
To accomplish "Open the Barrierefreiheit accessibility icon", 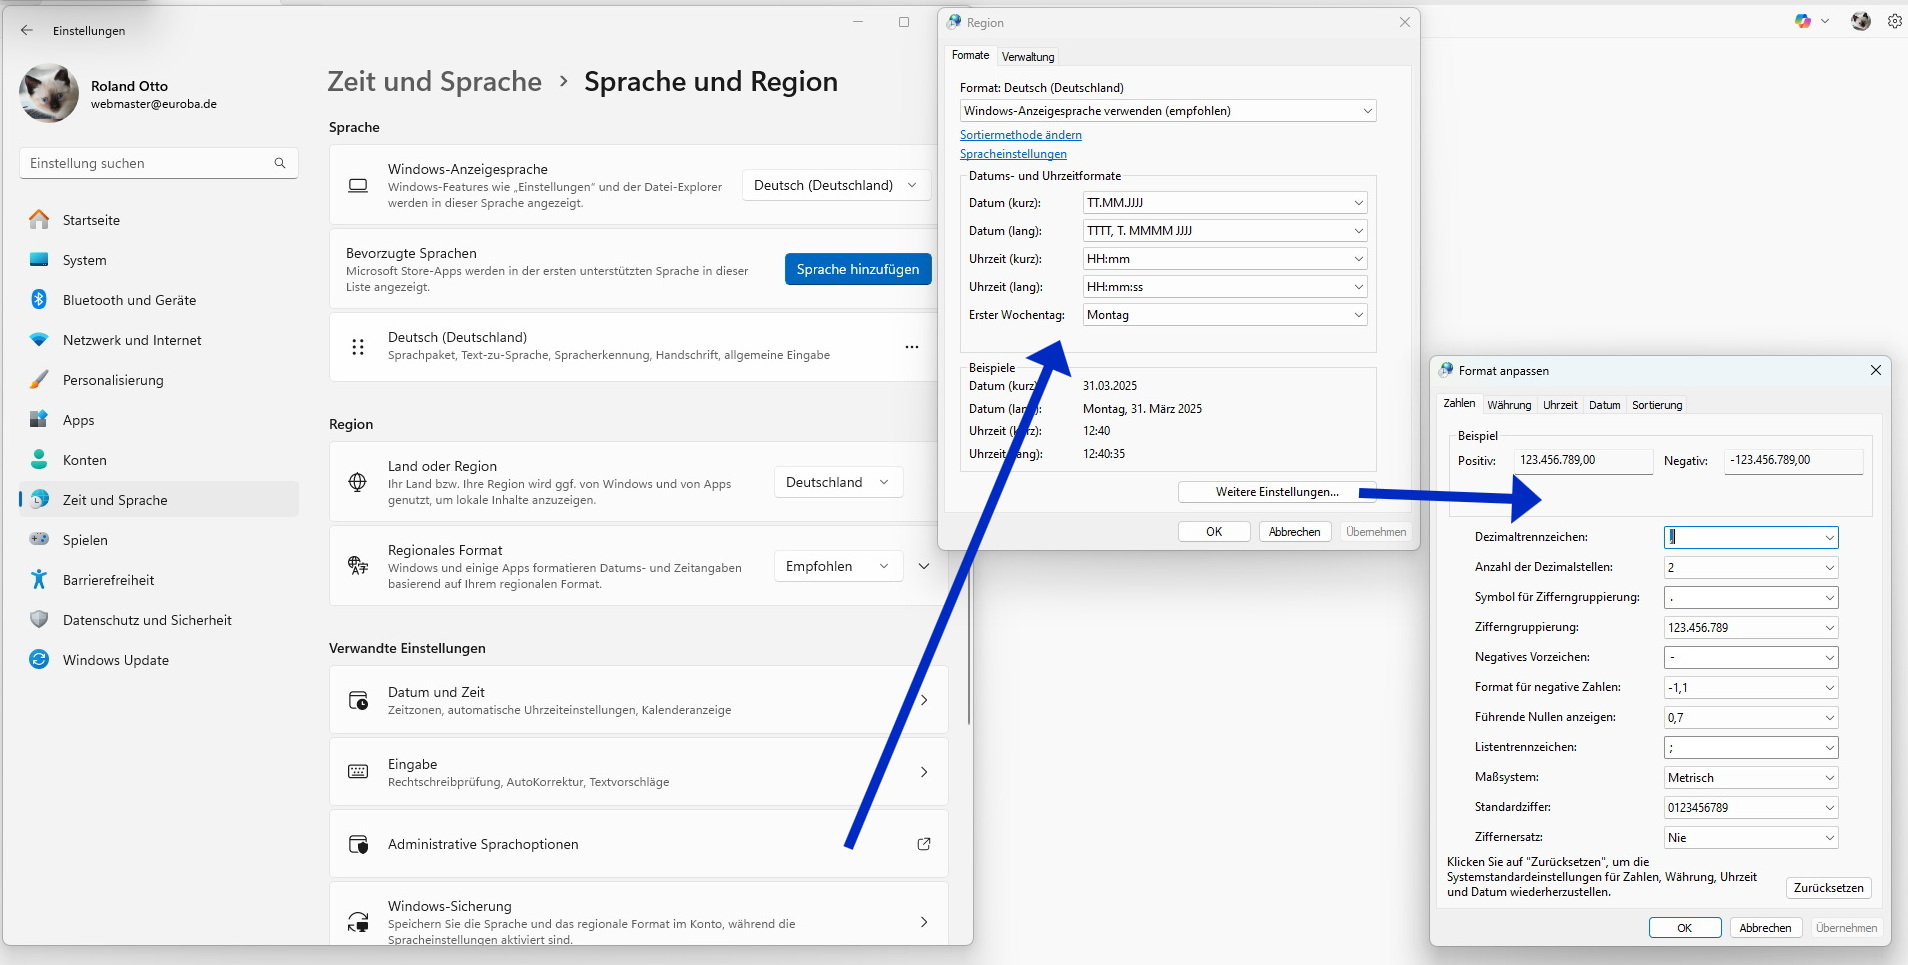I will (39, 580).
